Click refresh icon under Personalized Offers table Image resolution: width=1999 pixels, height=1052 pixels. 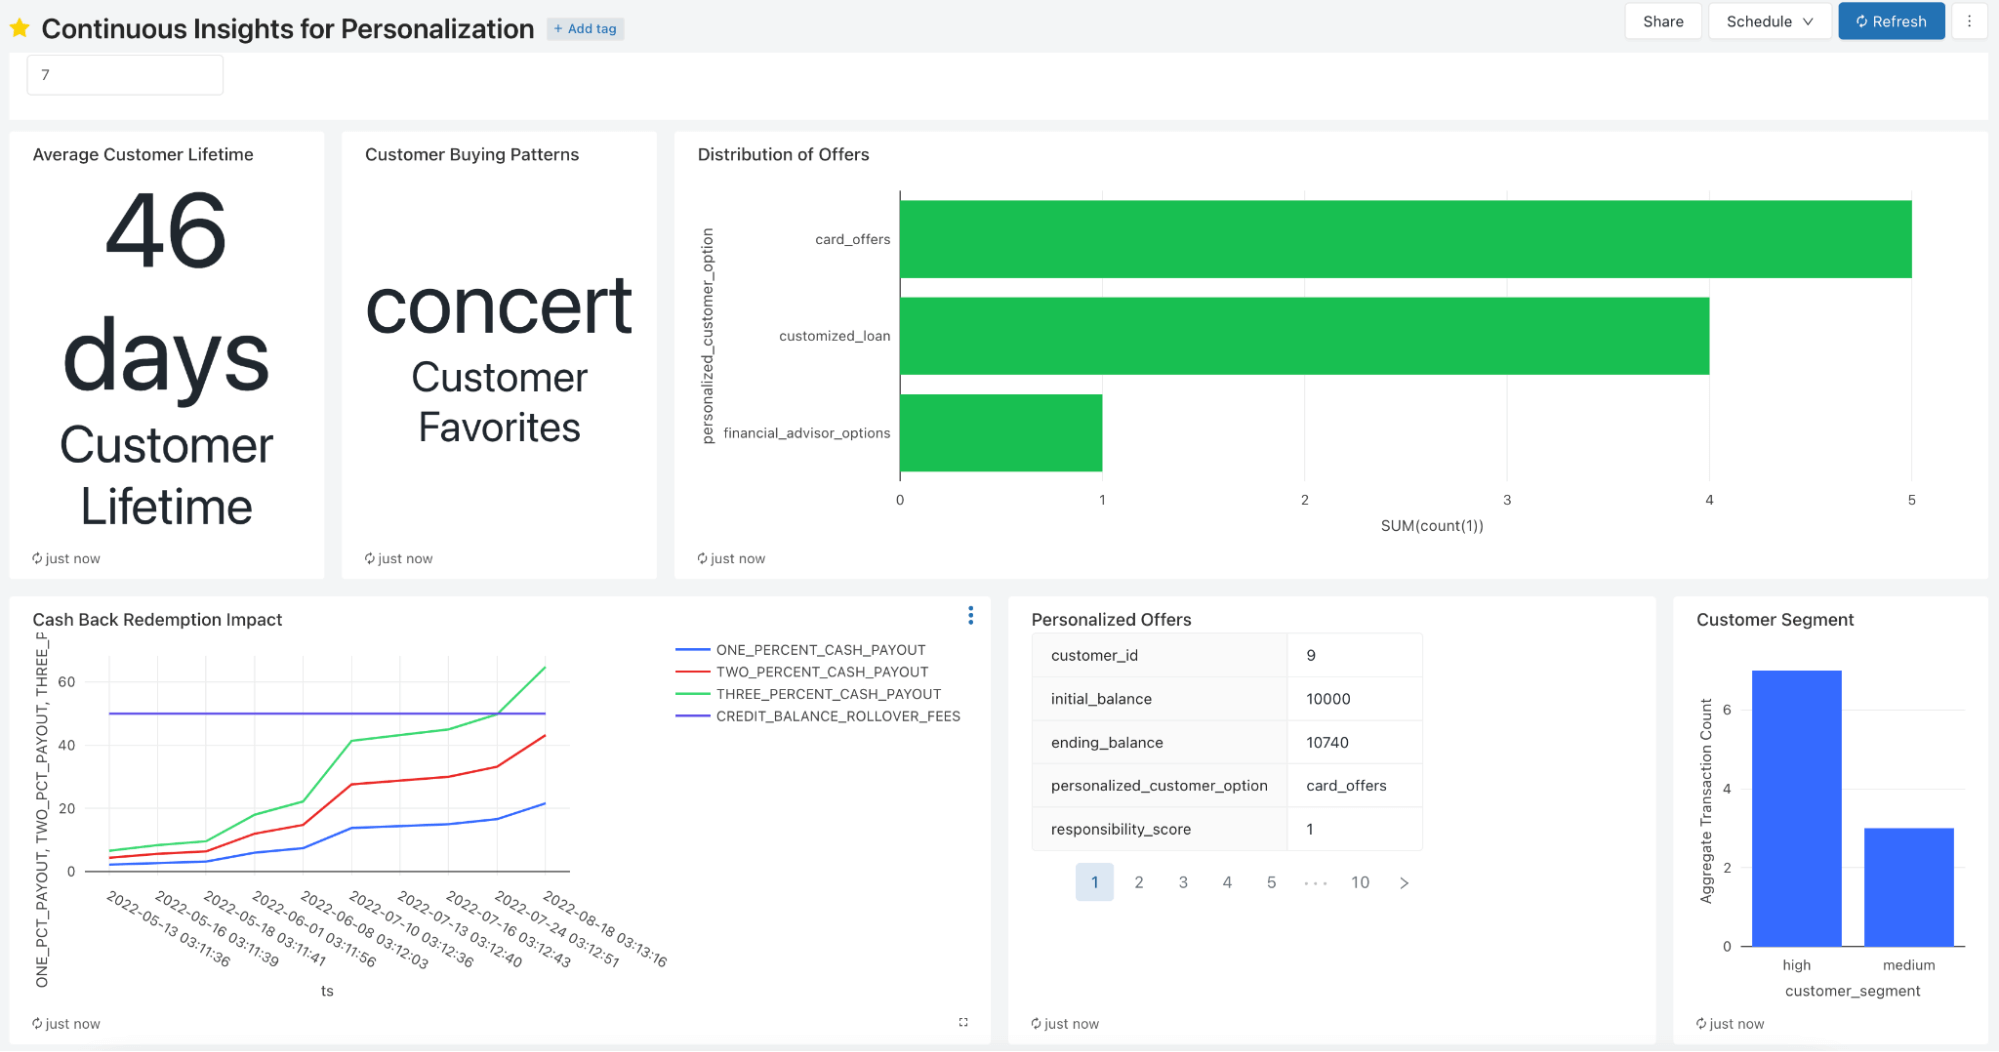[x=1036, y=1024]
